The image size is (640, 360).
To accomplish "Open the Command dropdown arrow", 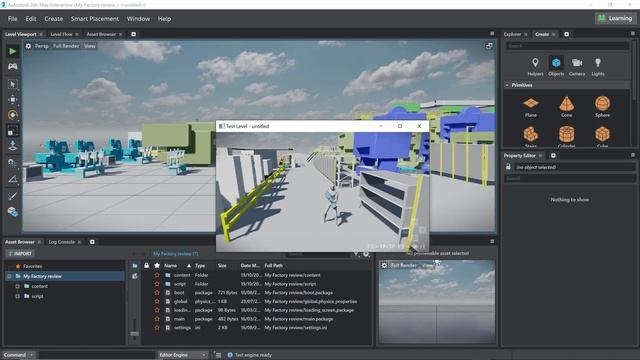I will pyautogui.click(x=31, y=355).
